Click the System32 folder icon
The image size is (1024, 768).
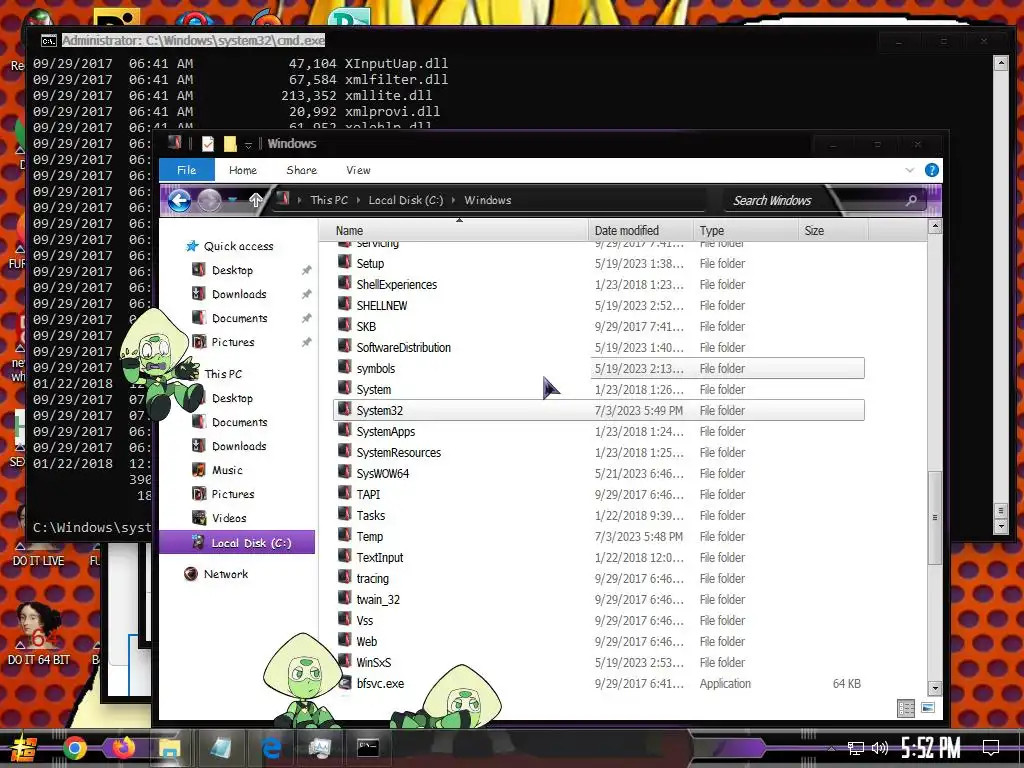pyautogui.click(x=345, y=409)
